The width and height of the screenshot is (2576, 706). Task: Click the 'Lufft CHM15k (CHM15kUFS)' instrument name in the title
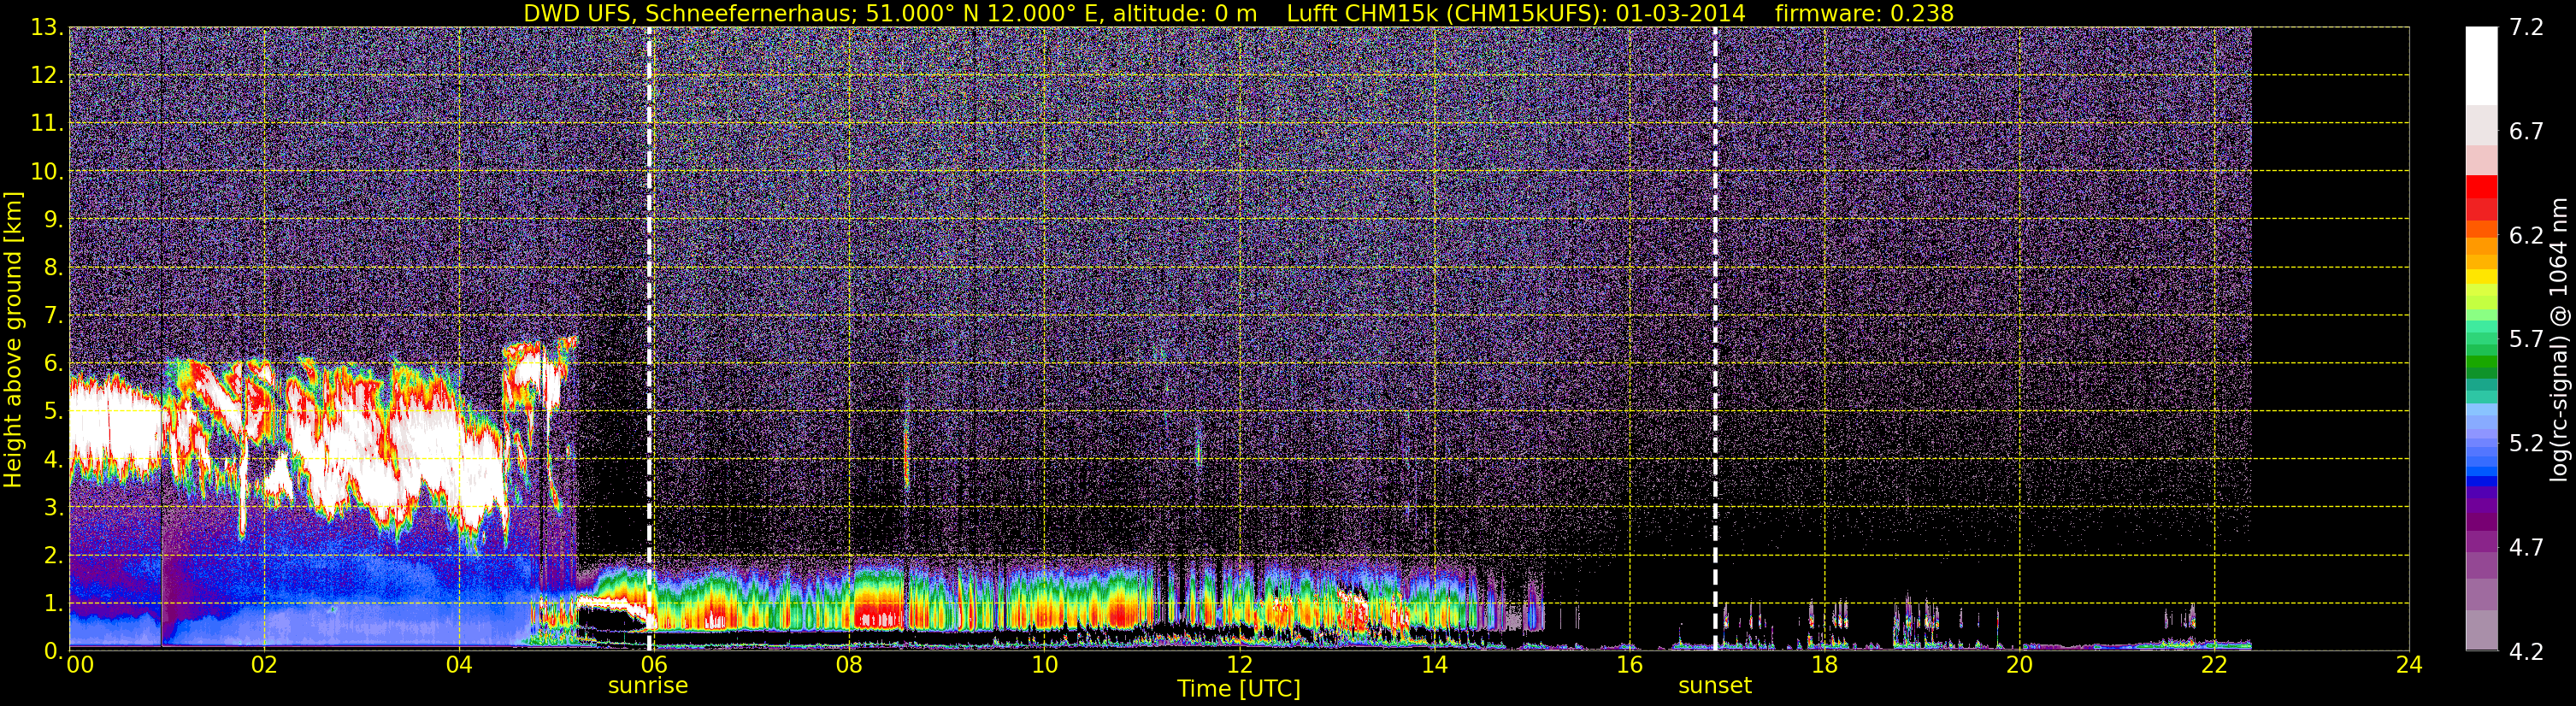[1447, 13]
